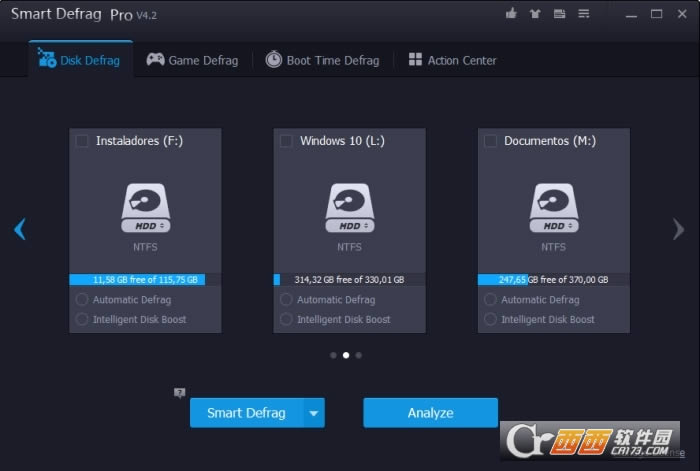Enable Automatic Defrag for Instaladores (F:)

tap(82, 299)
